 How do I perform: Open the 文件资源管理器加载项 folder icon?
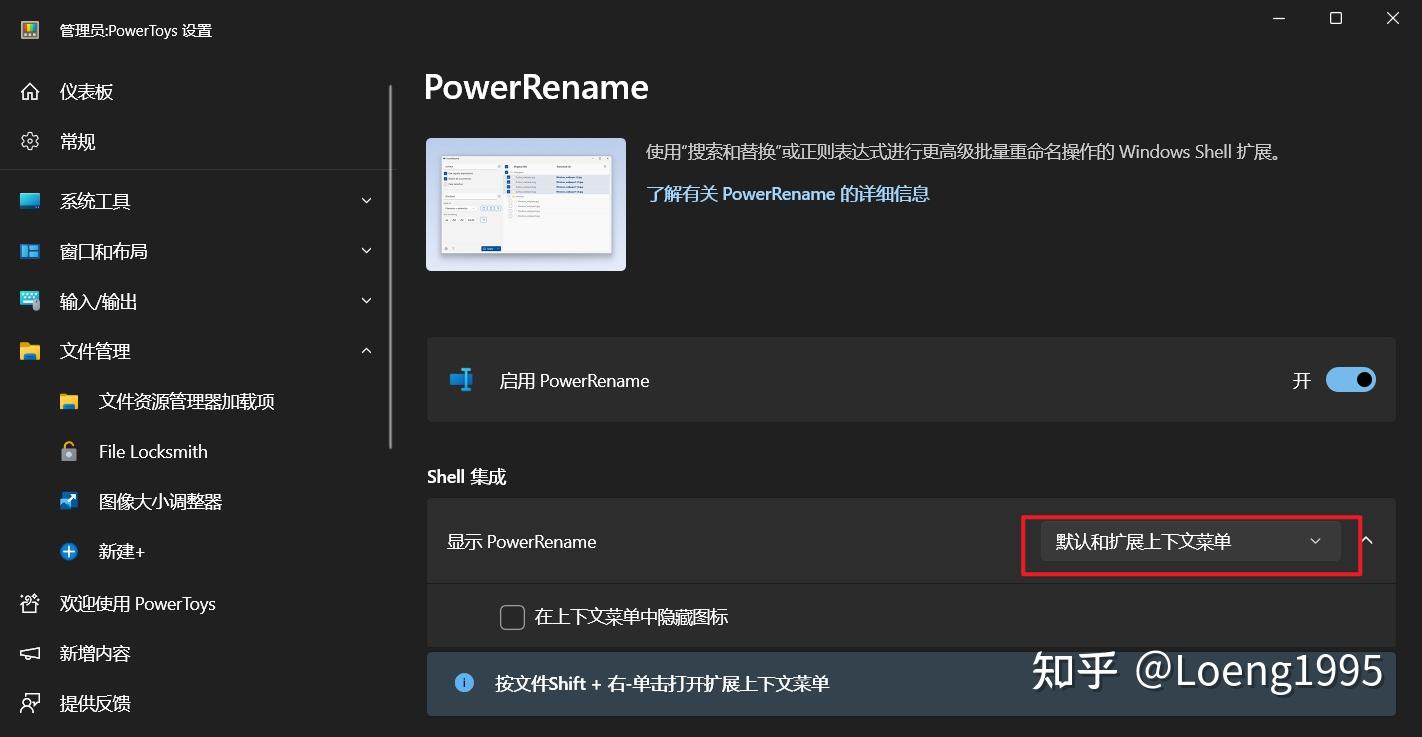click(x=68, y=401)
